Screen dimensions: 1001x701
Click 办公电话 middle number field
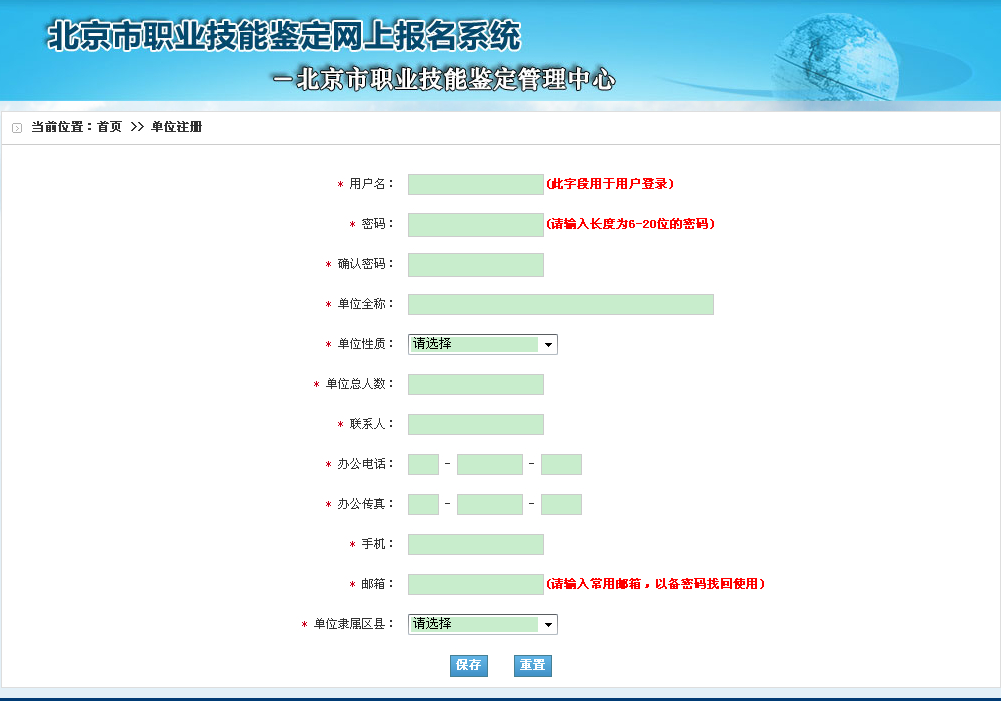pyautogui.click(x=490, y=464)
